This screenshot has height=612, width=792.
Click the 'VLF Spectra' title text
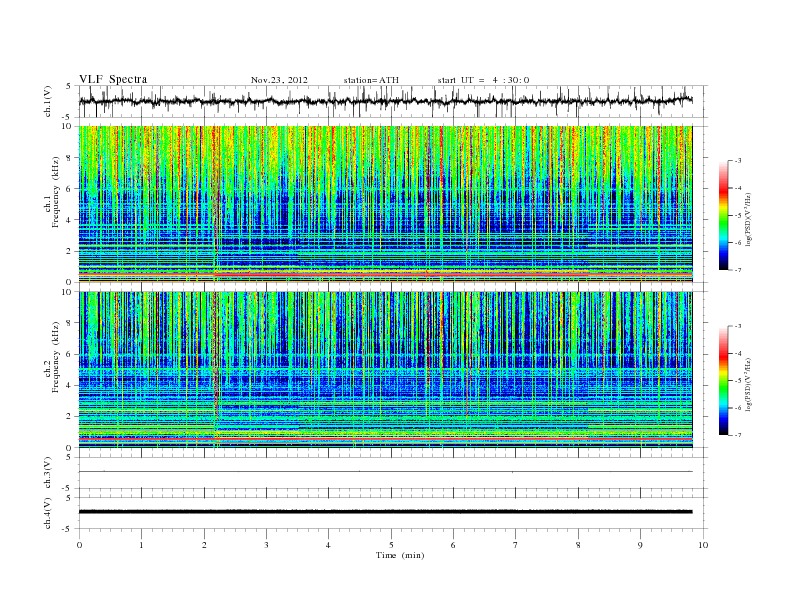pyautogui.click(x=113, y=79)
